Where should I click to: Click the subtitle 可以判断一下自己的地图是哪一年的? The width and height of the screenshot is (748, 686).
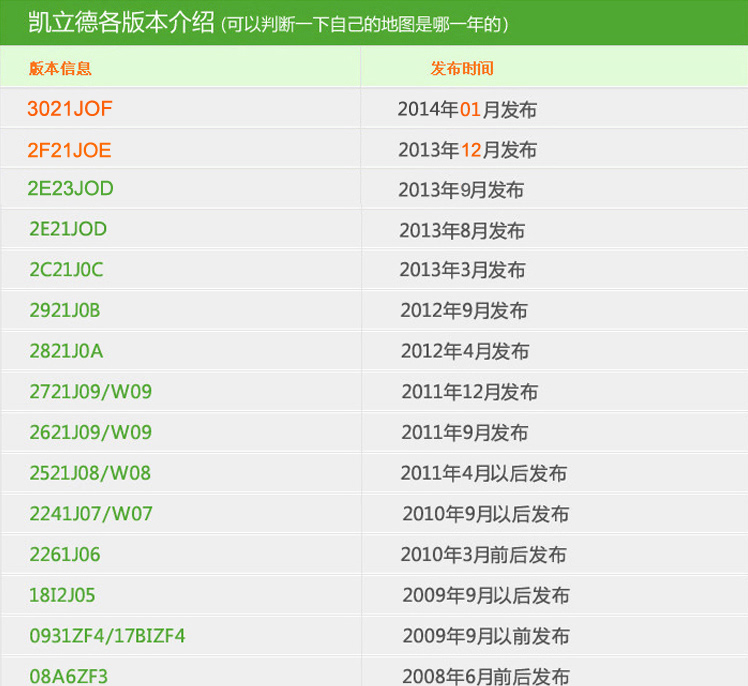(x=364, y=24)
